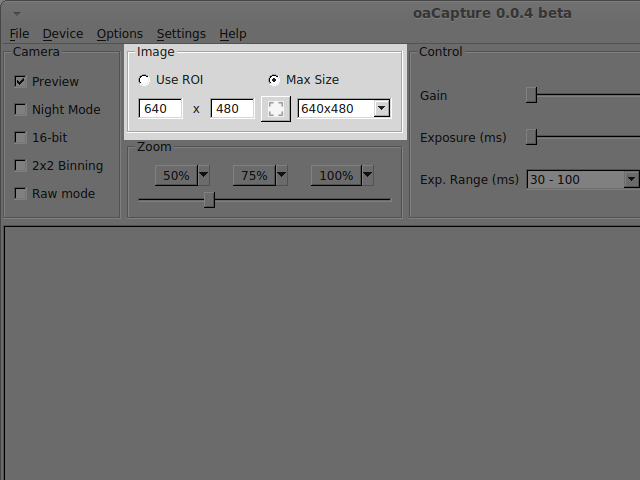Enable 16-bit capture checkbox

(x=20, y=138)
